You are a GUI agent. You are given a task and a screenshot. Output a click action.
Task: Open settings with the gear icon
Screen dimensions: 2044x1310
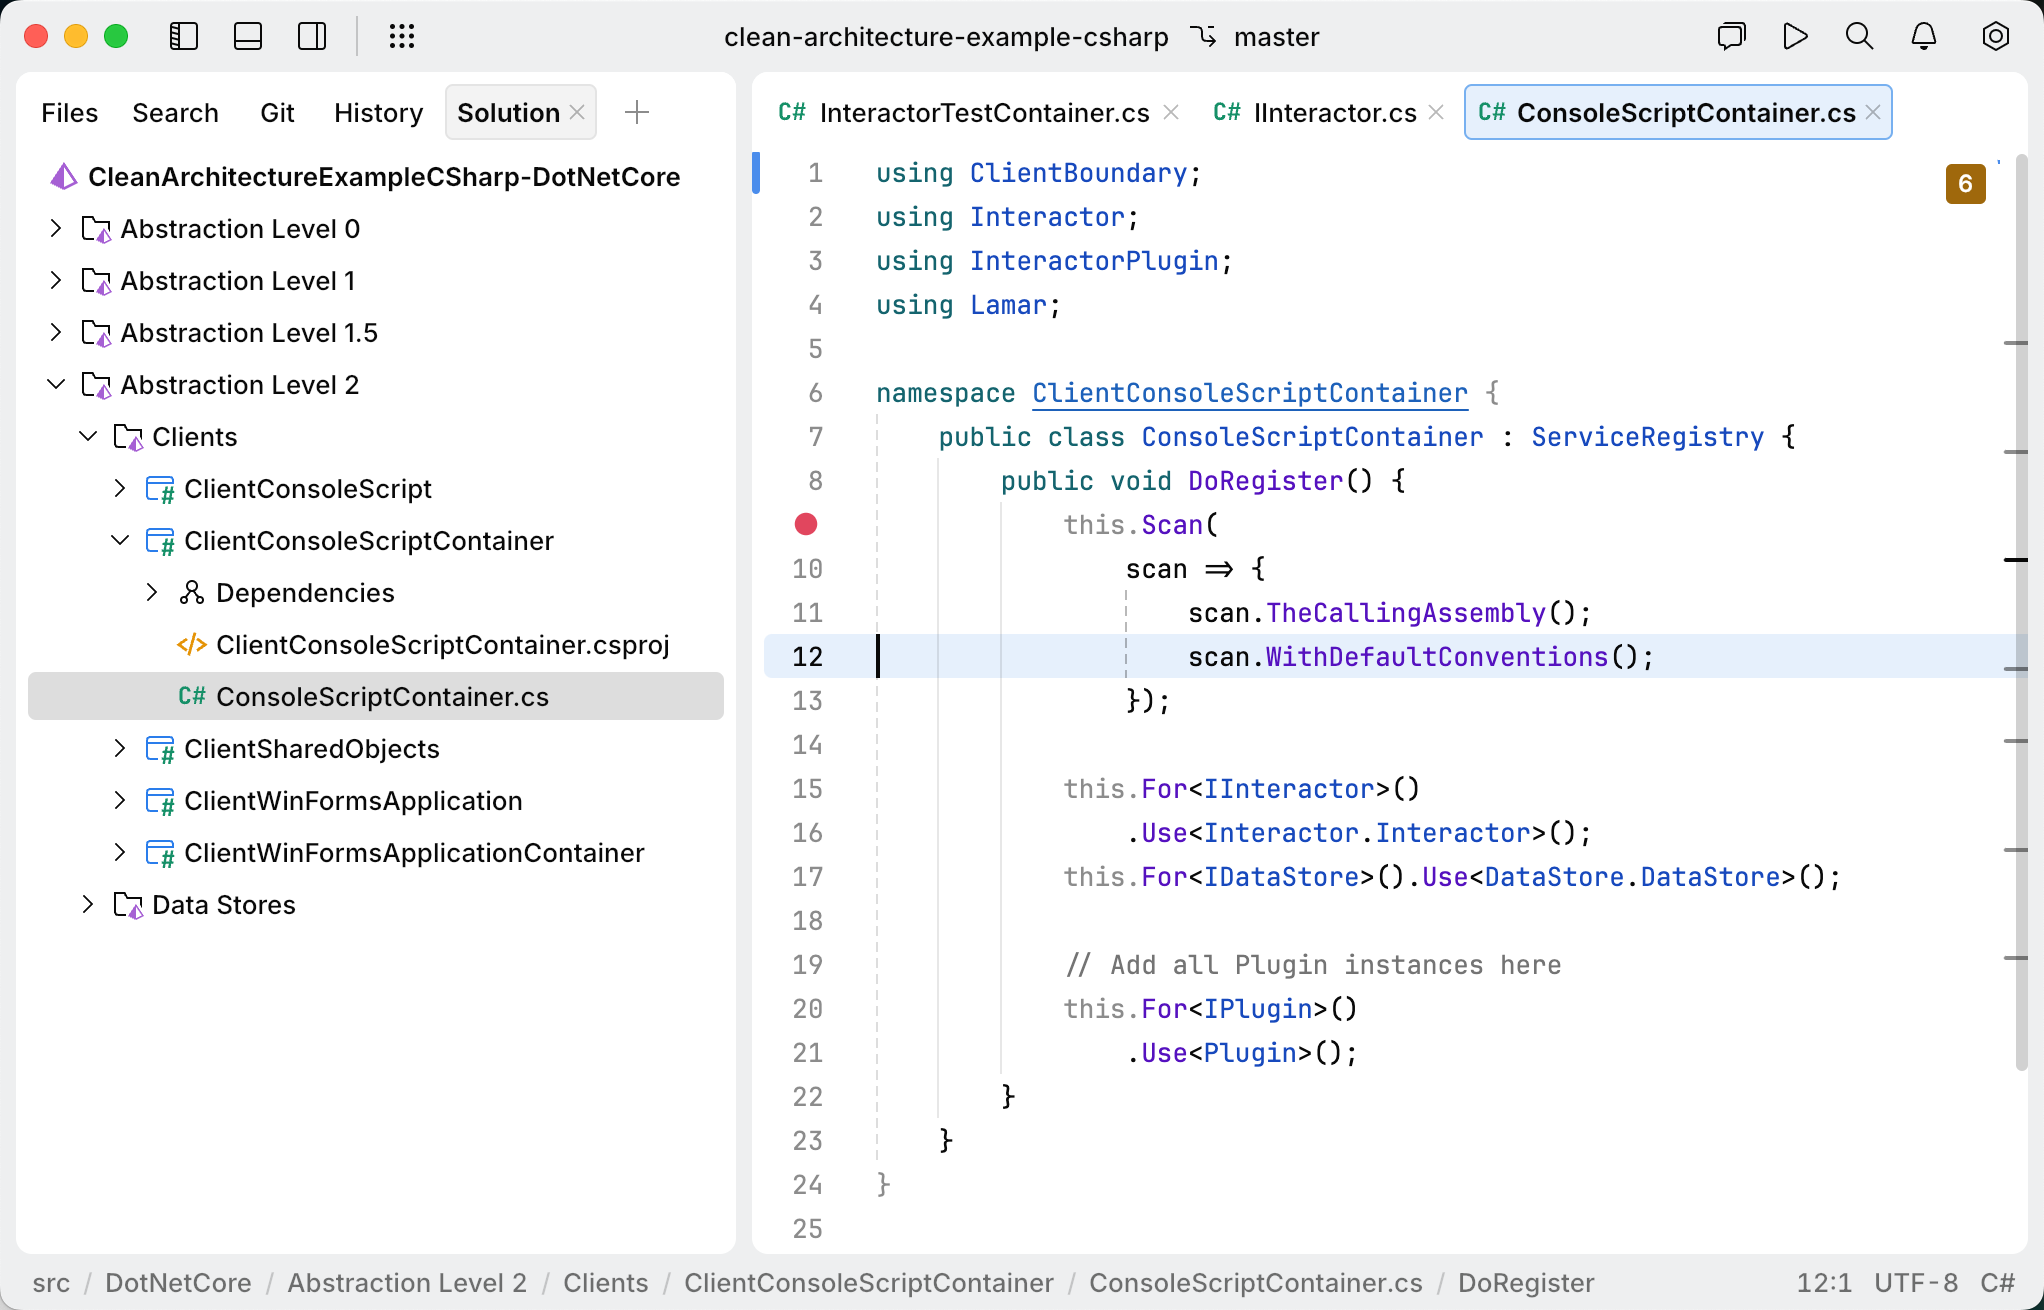[x=1995, y=36]
